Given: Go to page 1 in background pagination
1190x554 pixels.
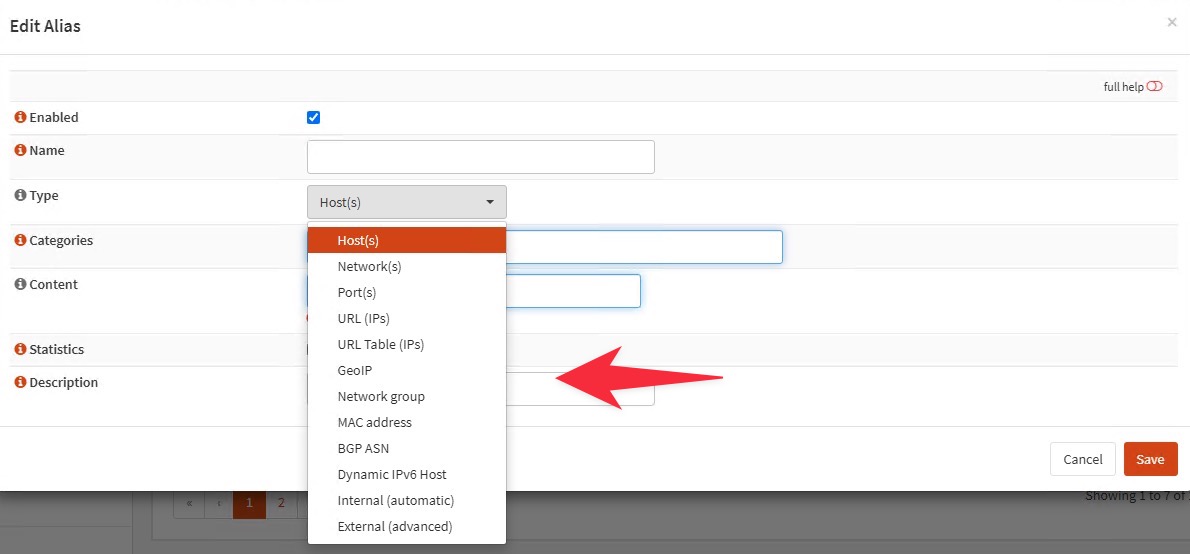Looking at the screenshot, I should coord(249,503).
